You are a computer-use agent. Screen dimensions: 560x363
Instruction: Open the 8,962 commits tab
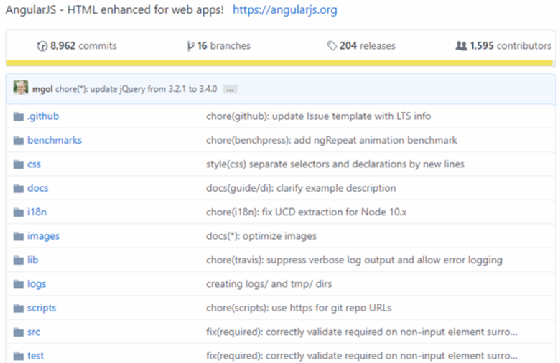click(x=77, y=46)
